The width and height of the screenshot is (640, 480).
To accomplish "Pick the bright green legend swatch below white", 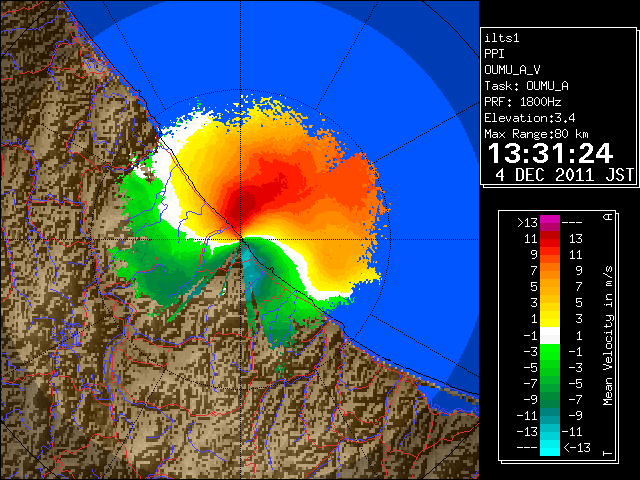I will coord(550,352).
